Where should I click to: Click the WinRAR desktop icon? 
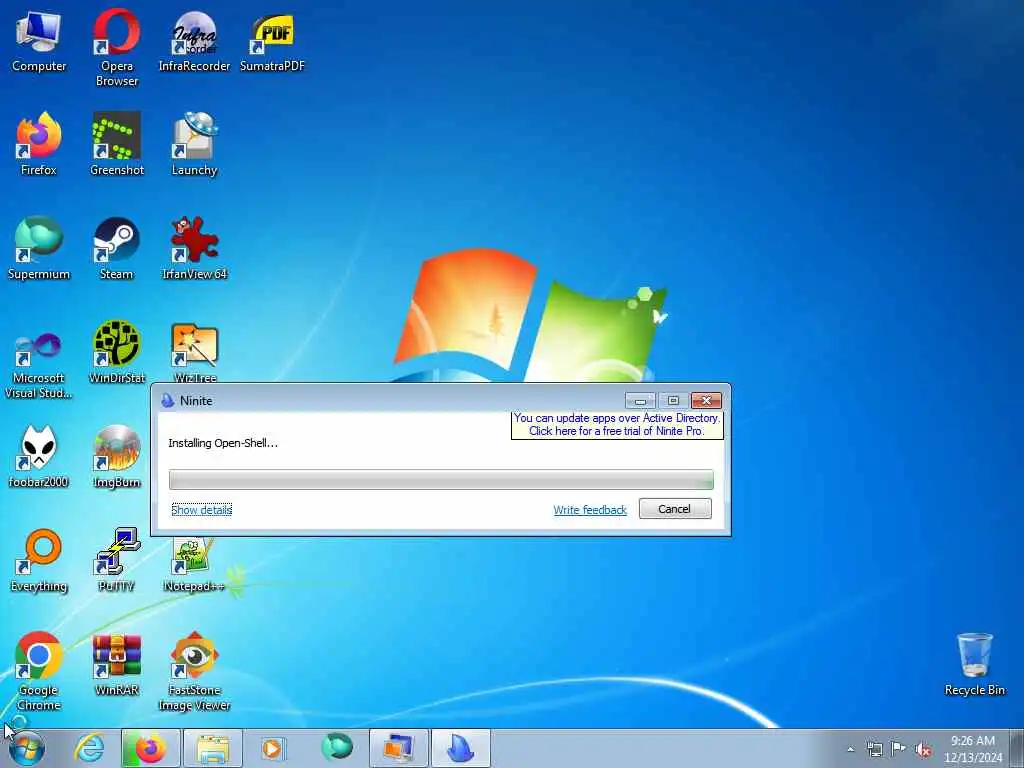(116, 664)
